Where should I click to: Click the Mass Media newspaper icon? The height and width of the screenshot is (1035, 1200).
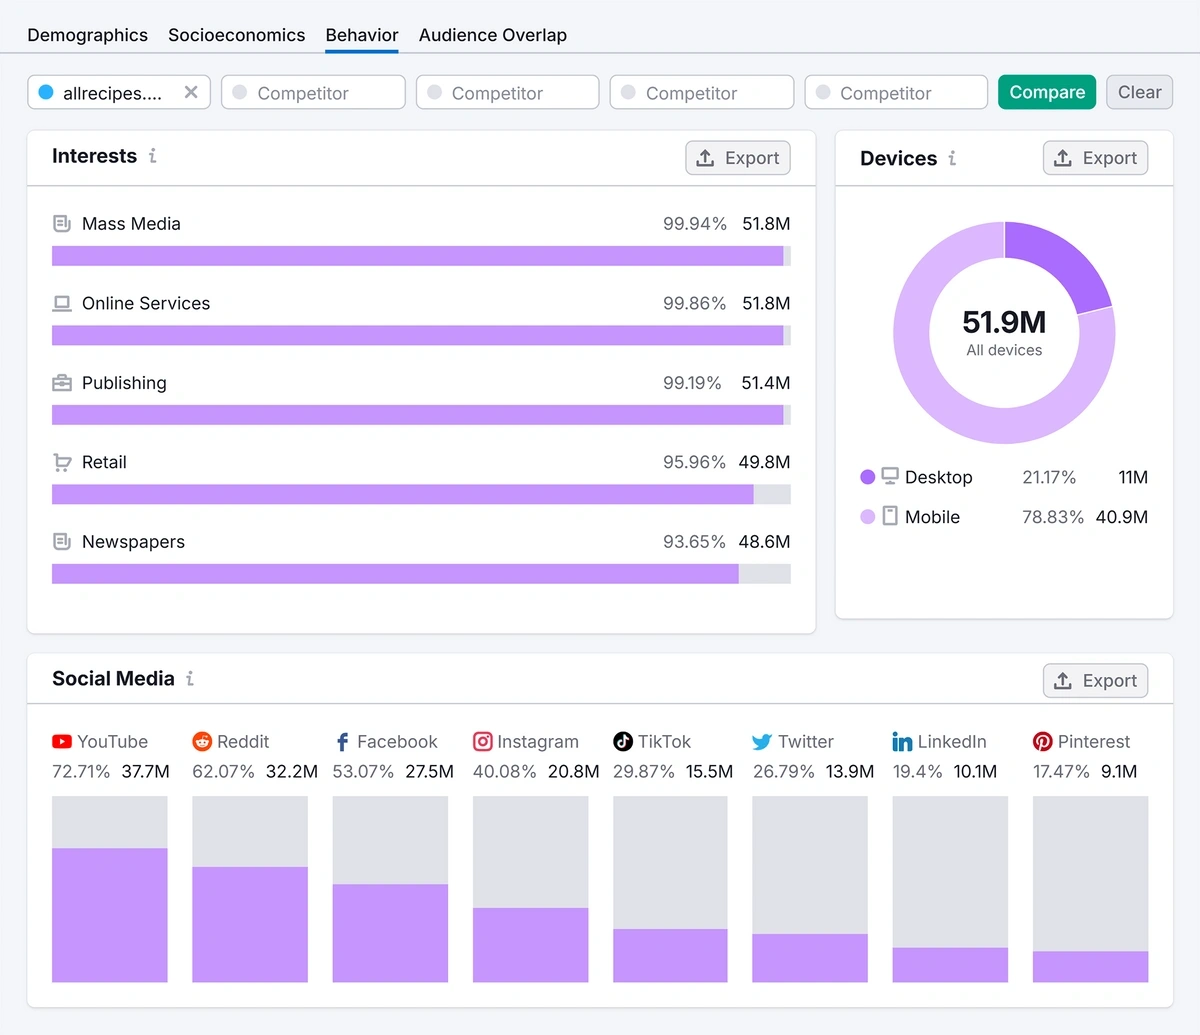click(62, 223)
